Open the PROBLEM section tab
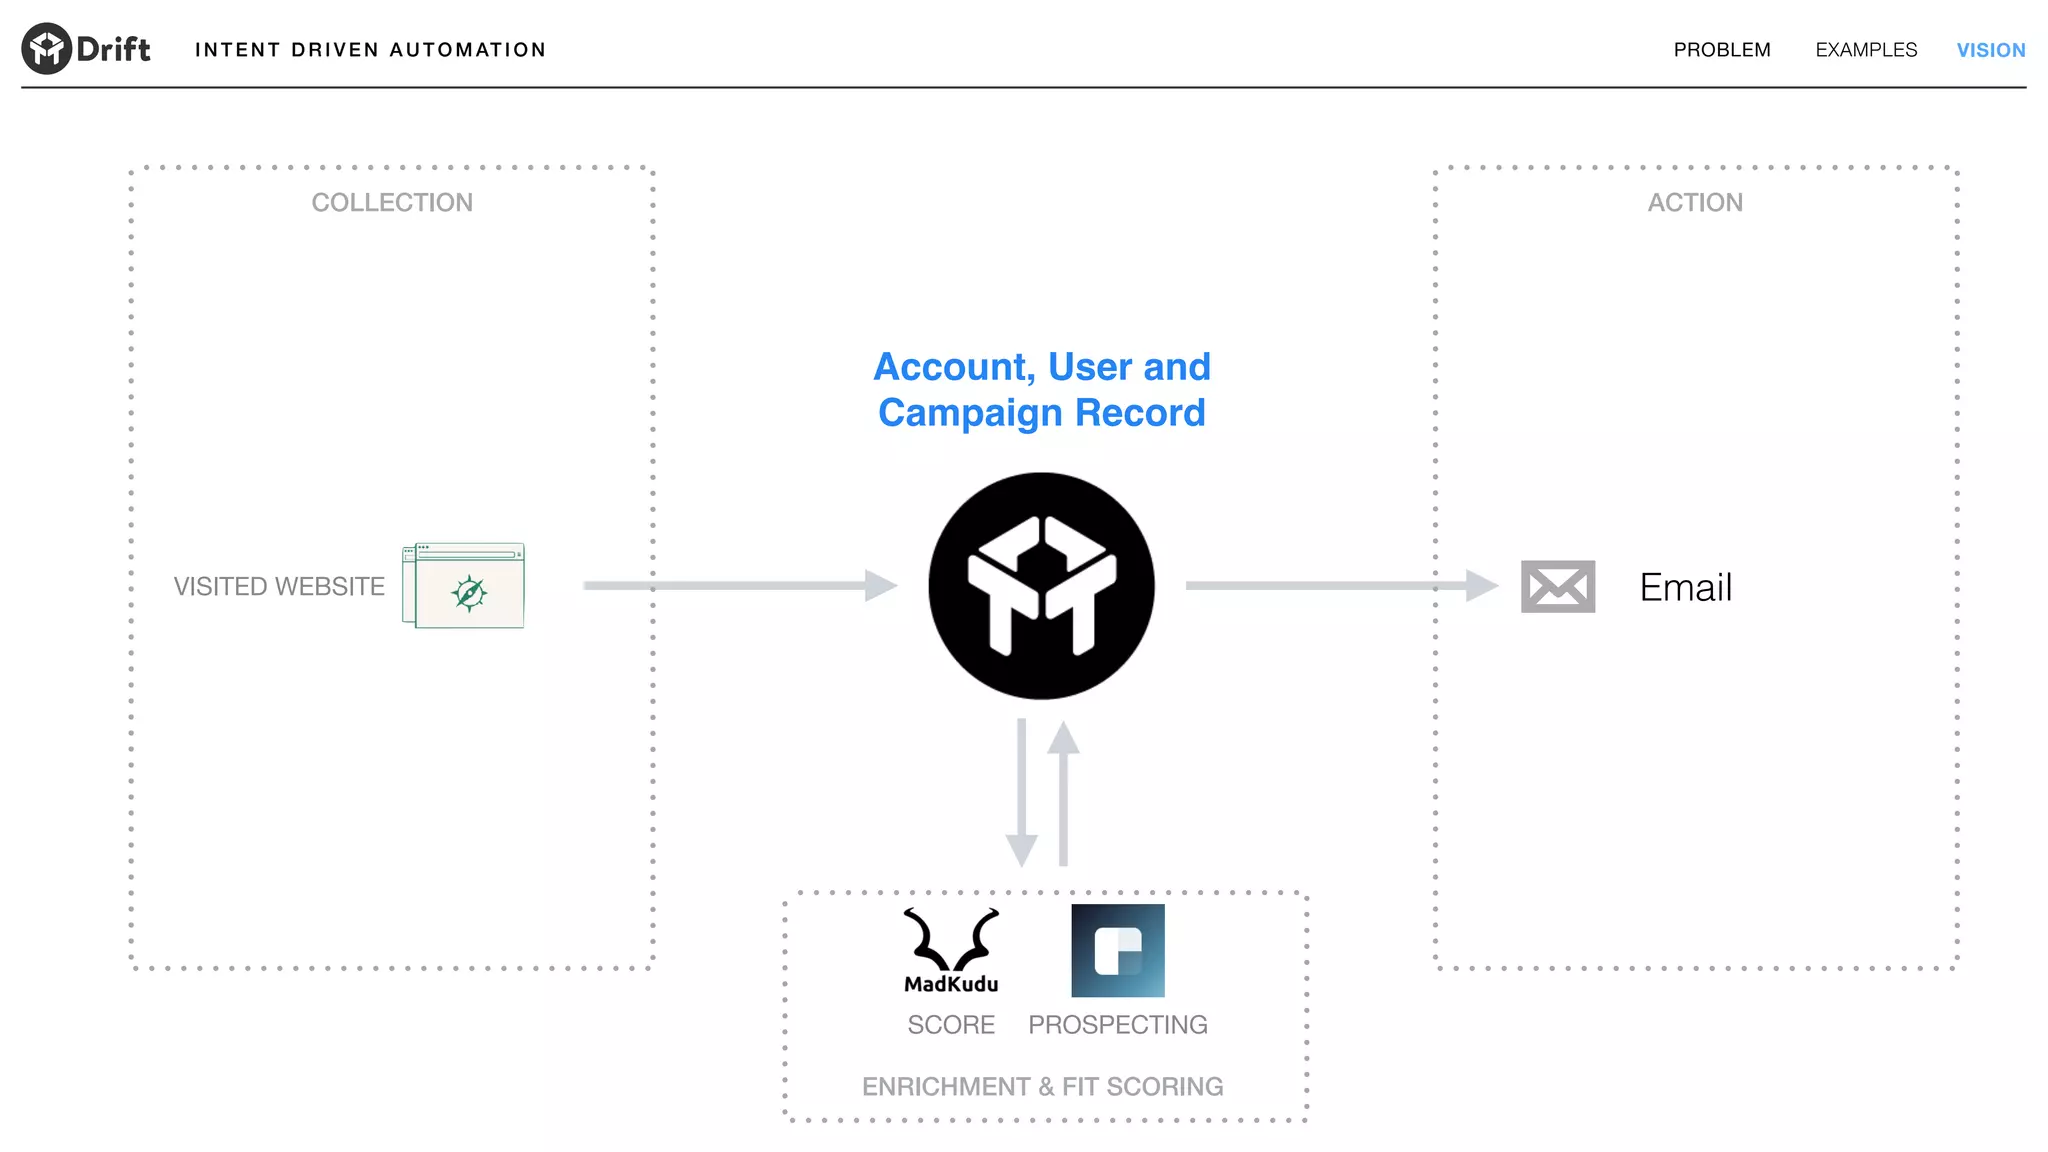The width and height of the screenshot is (2048, 1152). [1721, 50]
